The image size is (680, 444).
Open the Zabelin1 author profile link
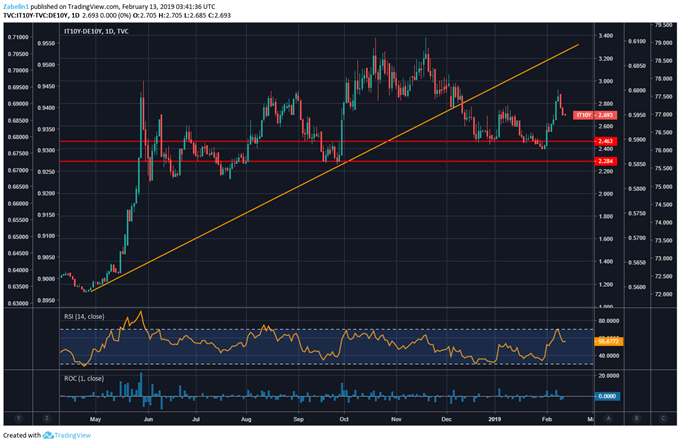tap(16, 7)
